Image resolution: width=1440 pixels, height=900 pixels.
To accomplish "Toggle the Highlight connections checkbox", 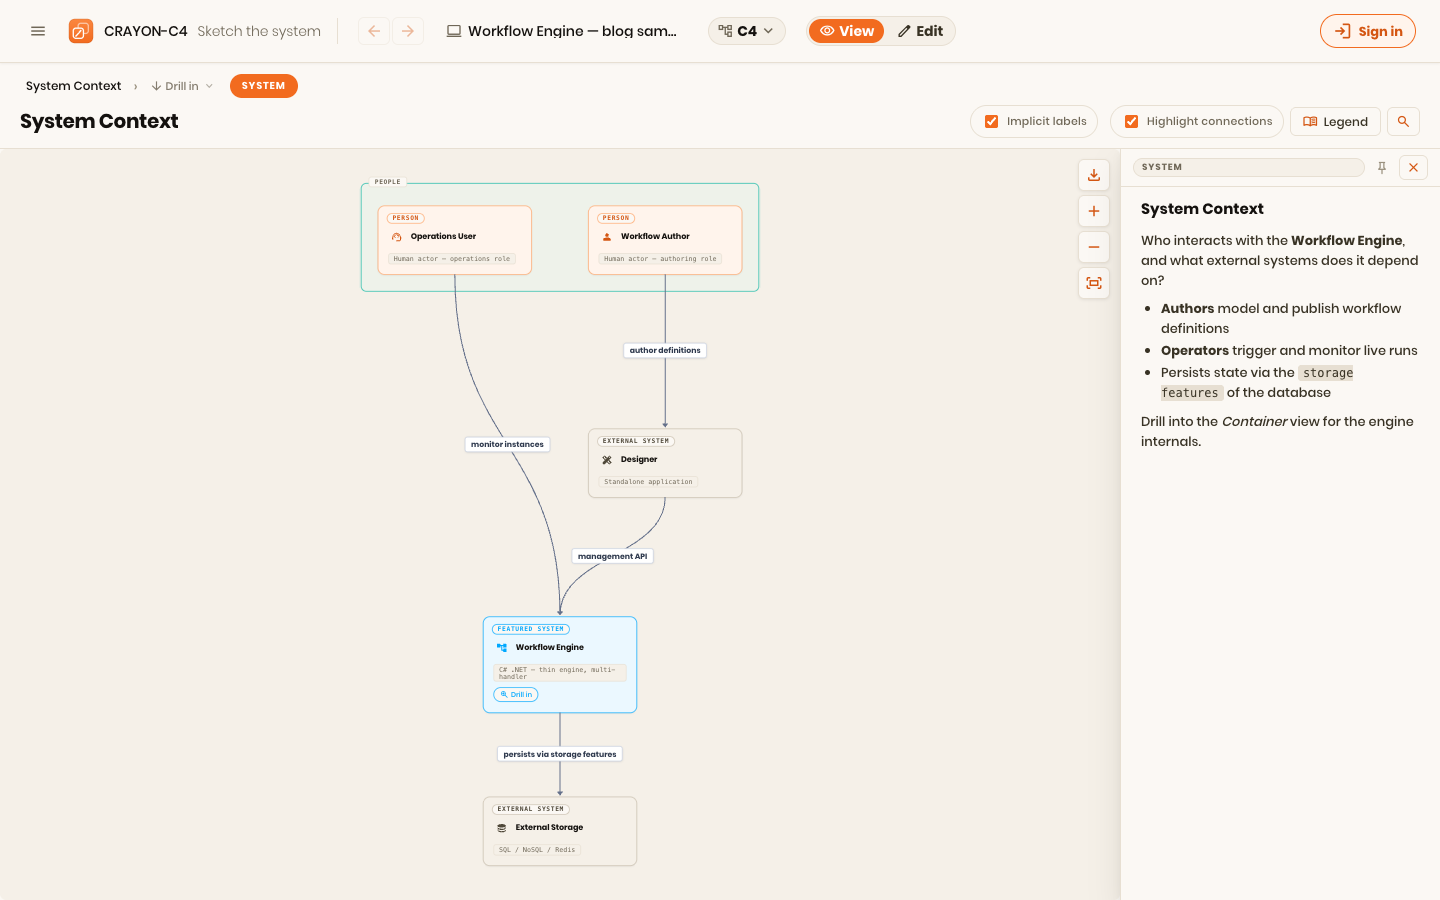I will point(1132,121).
